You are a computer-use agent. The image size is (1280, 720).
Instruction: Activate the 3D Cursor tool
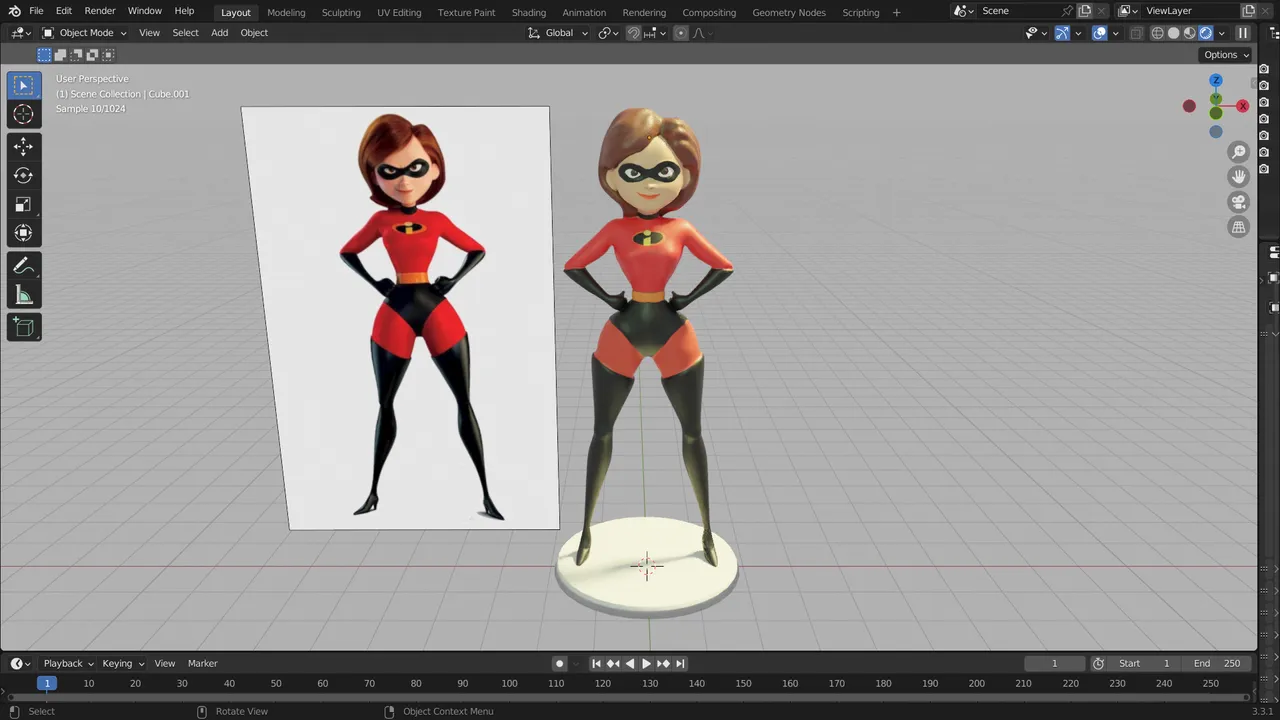point(24,114)
